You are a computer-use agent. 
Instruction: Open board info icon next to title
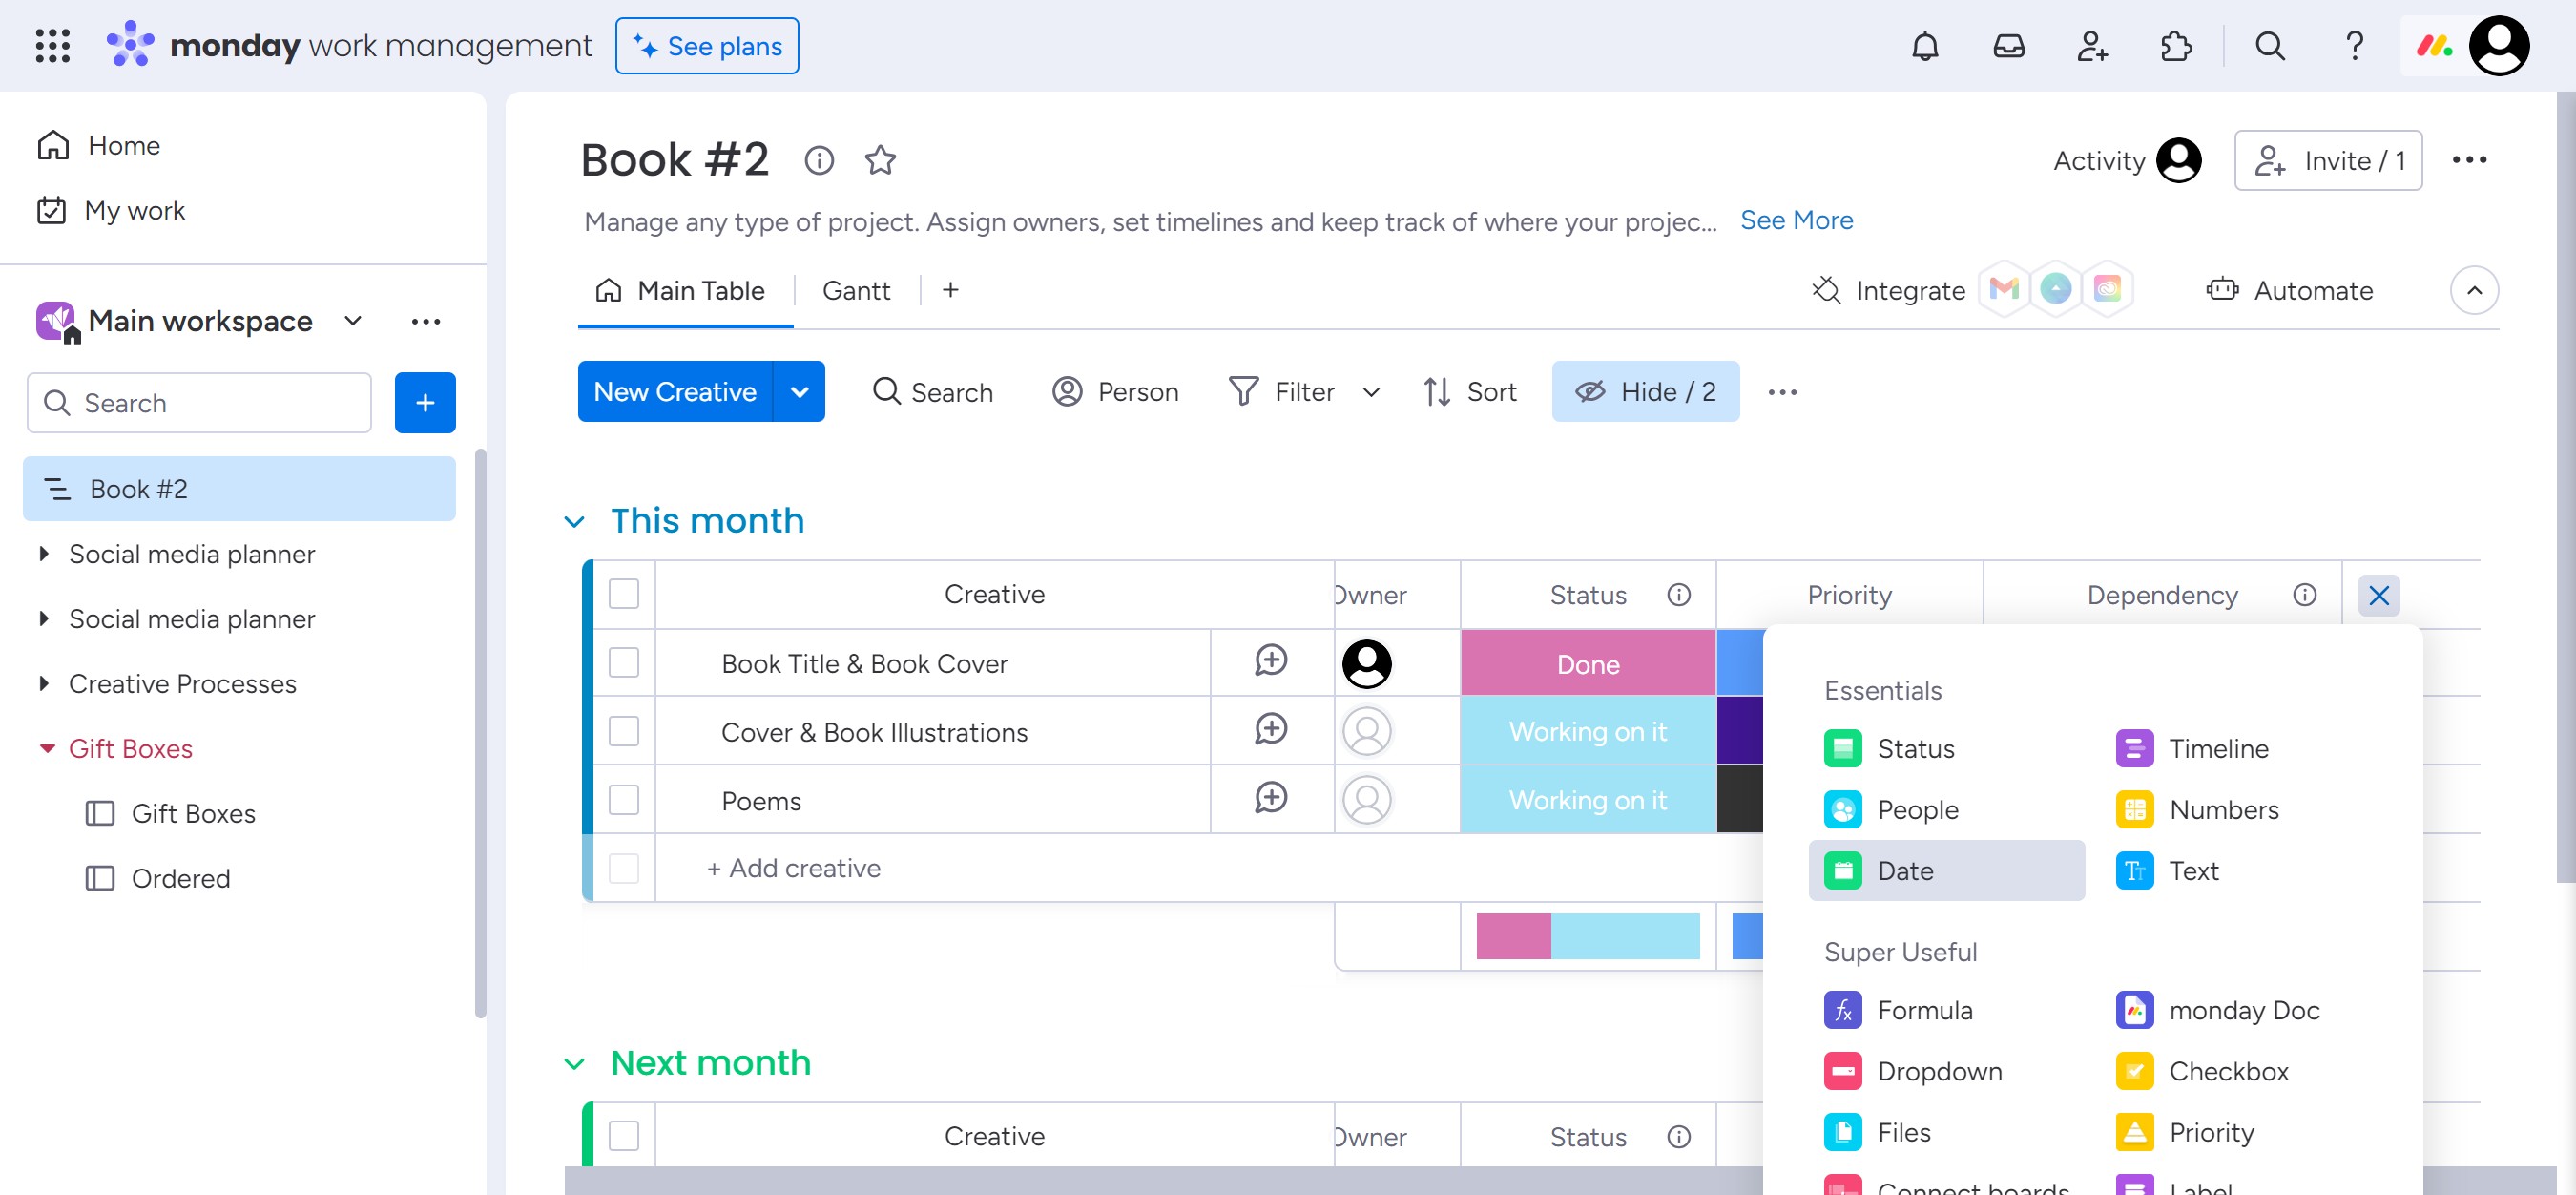(819, 160)
